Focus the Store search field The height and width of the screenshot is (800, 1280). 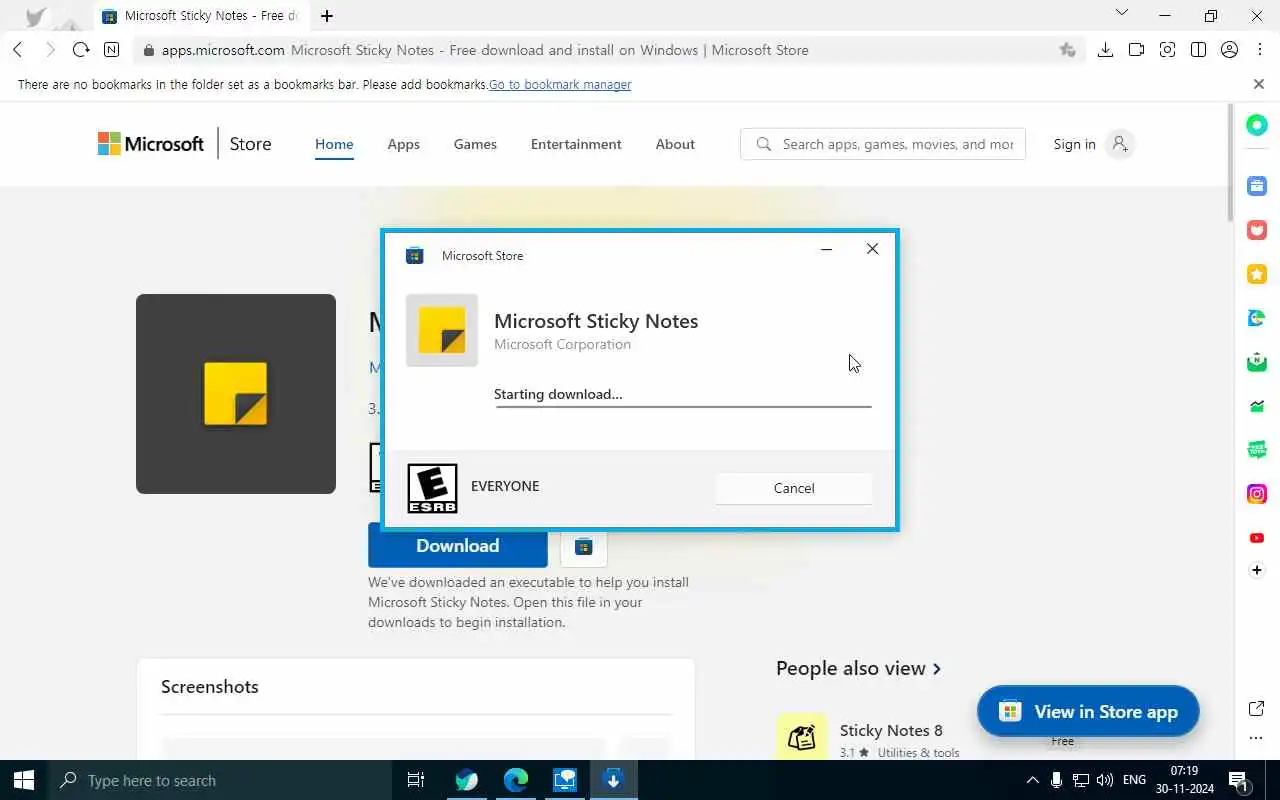click(x=883, y=144)
